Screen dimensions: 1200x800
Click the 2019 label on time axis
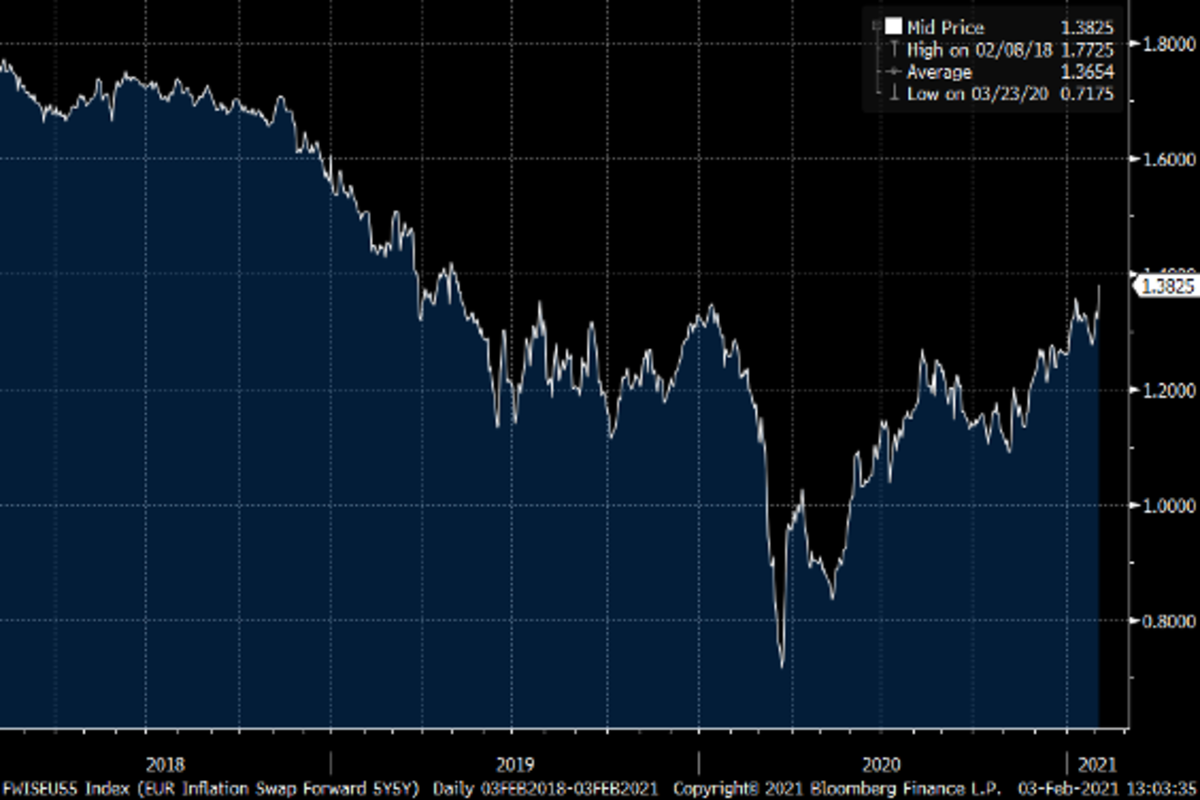[512, 763]
